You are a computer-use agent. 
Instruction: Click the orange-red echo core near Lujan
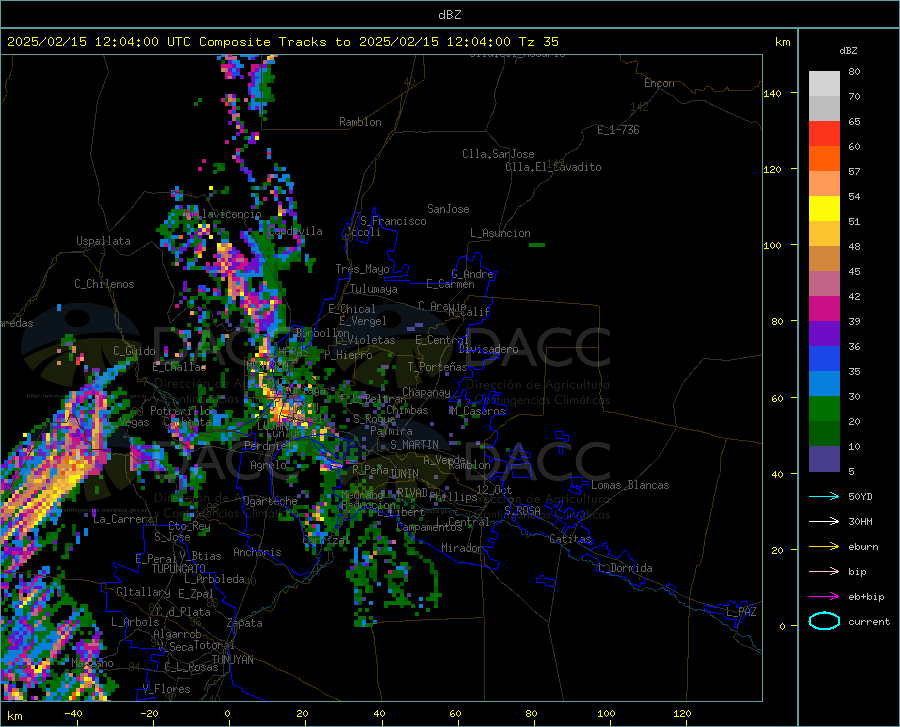(282, 410)
